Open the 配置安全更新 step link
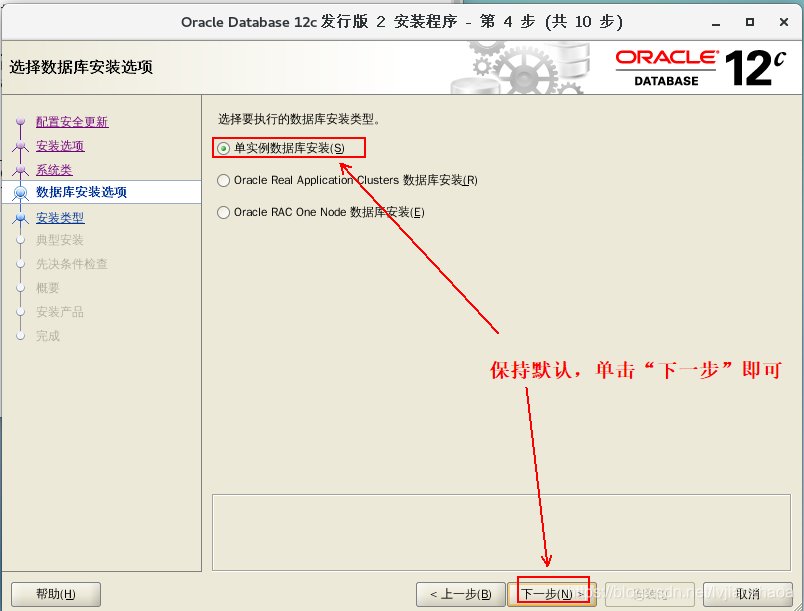This screenshot has width=804, height=611. [72, 122]
